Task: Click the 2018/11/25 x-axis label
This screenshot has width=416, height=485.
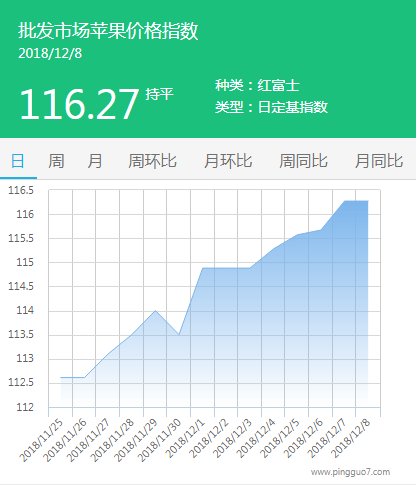Action: pos(41,440)
